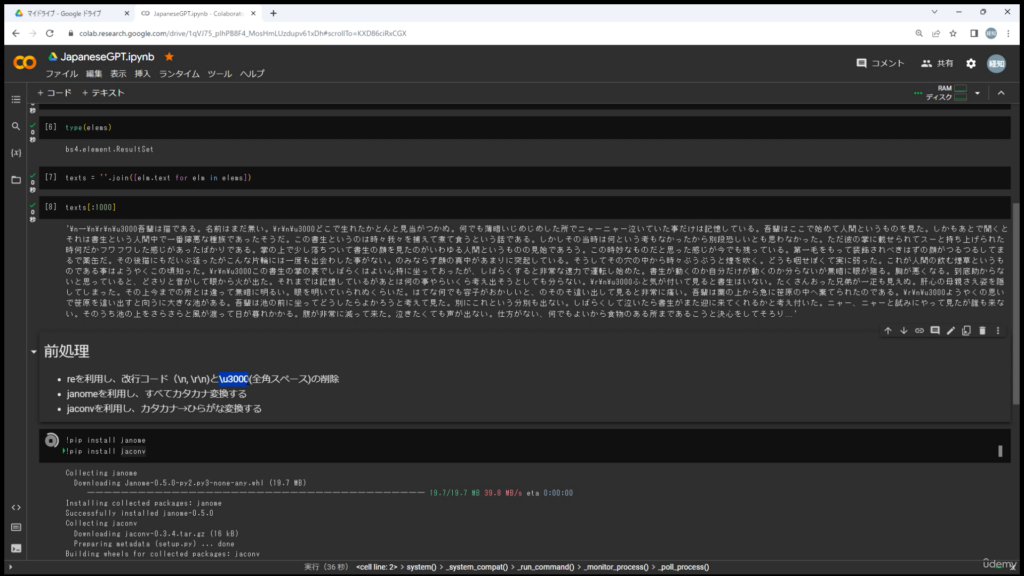The height and width of the screenshot is (576, 1024).
Task: Open the notebook search panel
Action: tap(16, 127)
